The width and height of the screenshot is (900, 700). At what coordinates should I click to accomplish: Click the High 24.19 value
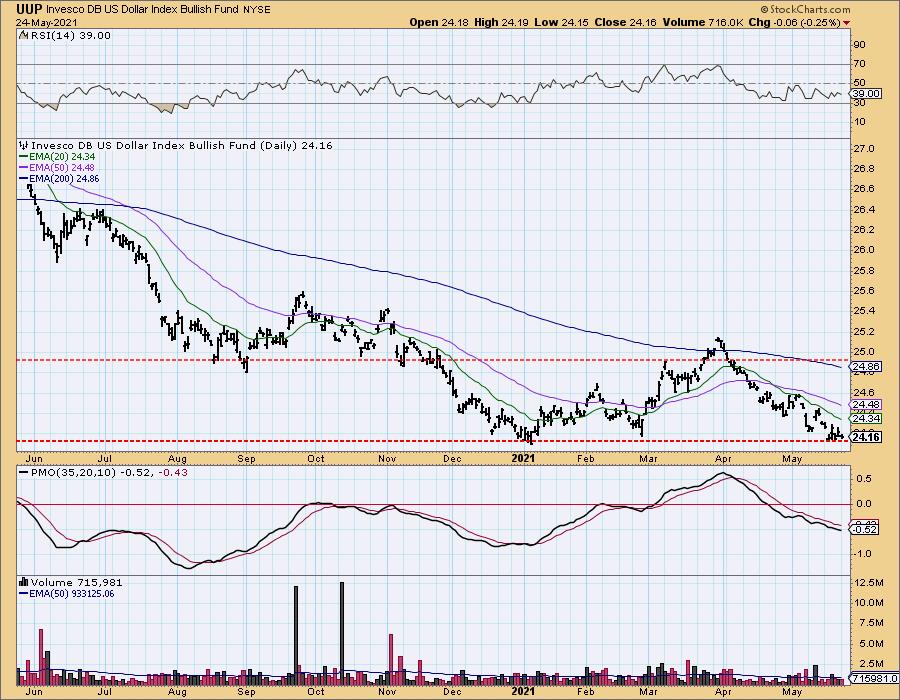(x=501, y=22)
